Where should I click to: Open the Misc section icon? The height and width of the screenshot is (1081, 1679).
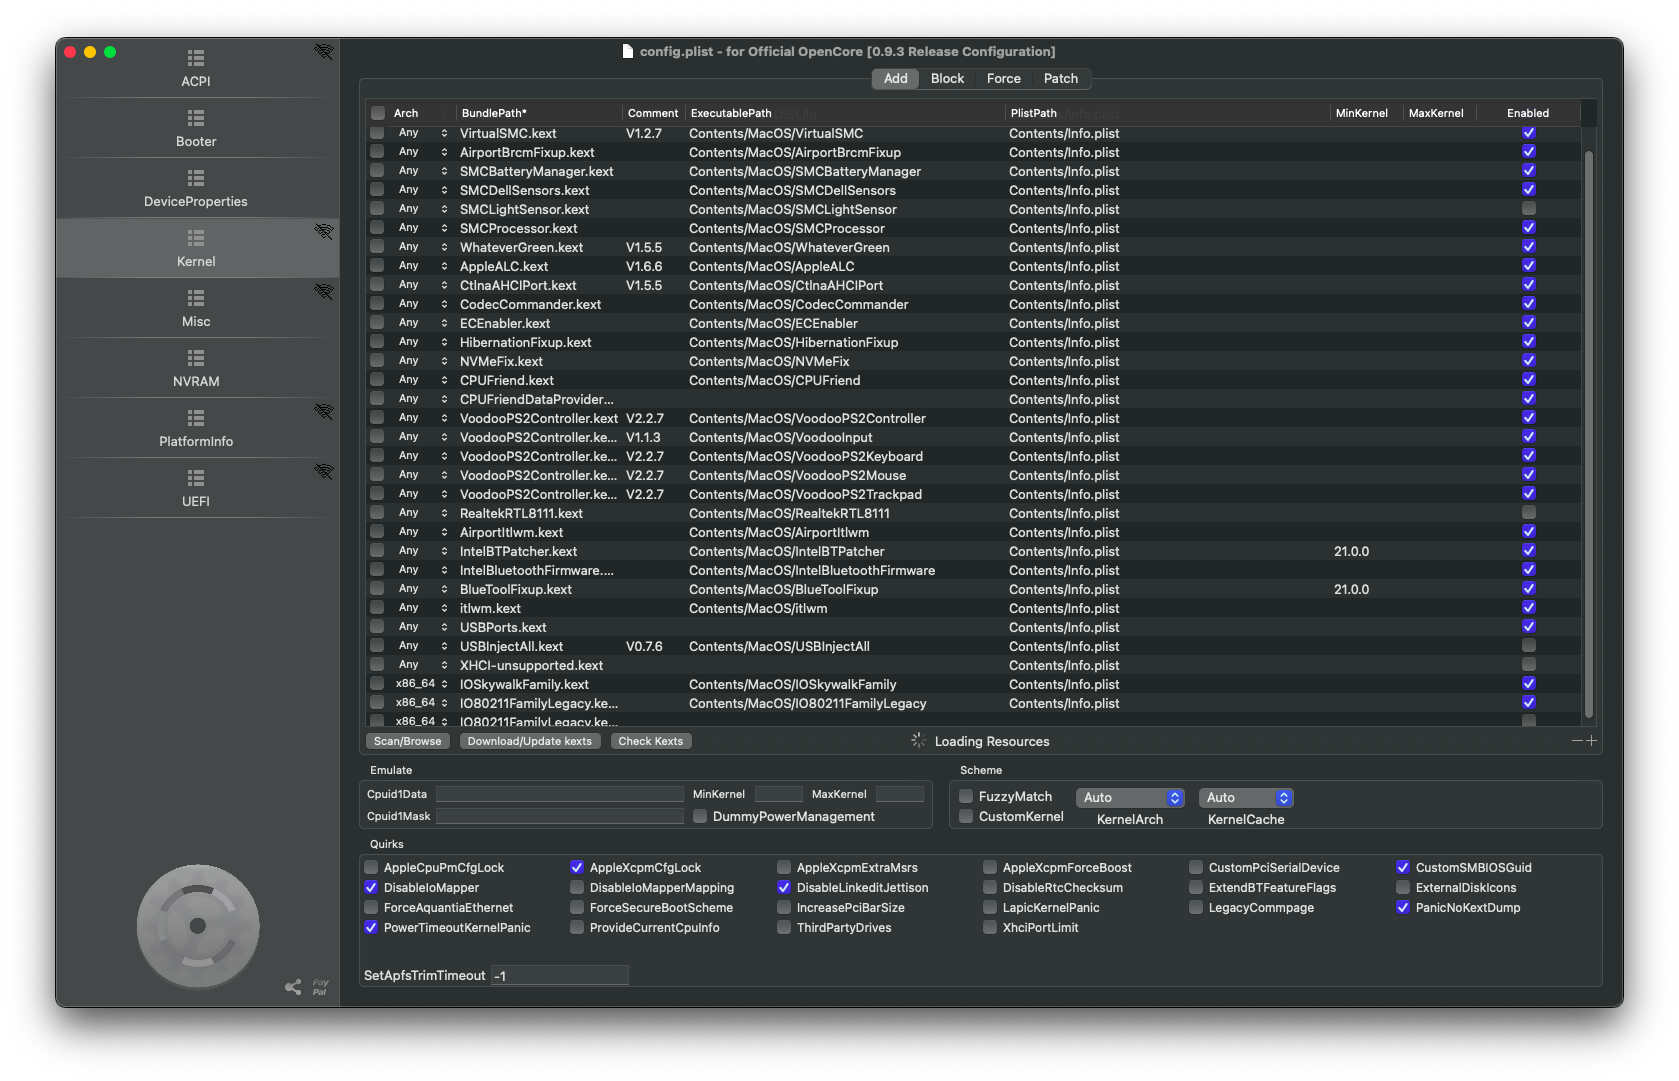[x=196, y=298]
